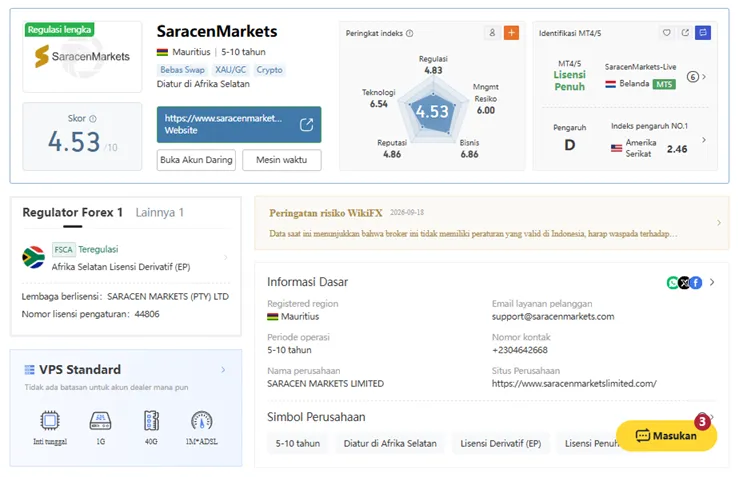
Task: Click the Lisensi Derivatif (EP) symbol tag
Action: pyautogui.click(x=501, y=444)
